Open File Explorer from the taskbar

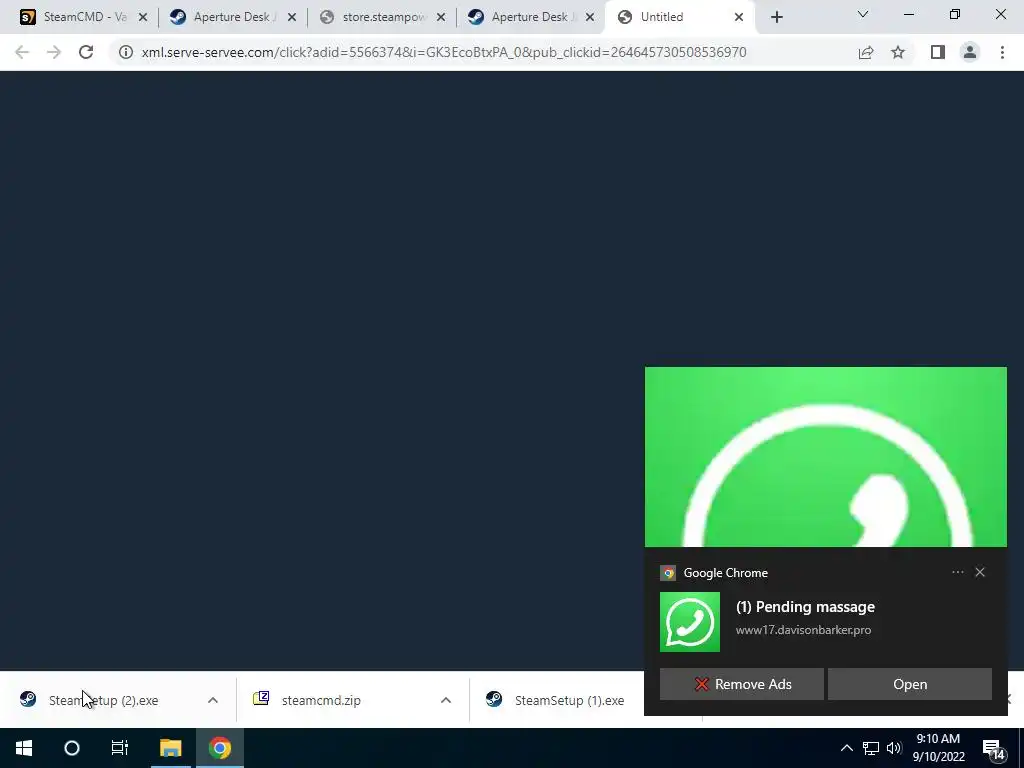tap(170, 748)
